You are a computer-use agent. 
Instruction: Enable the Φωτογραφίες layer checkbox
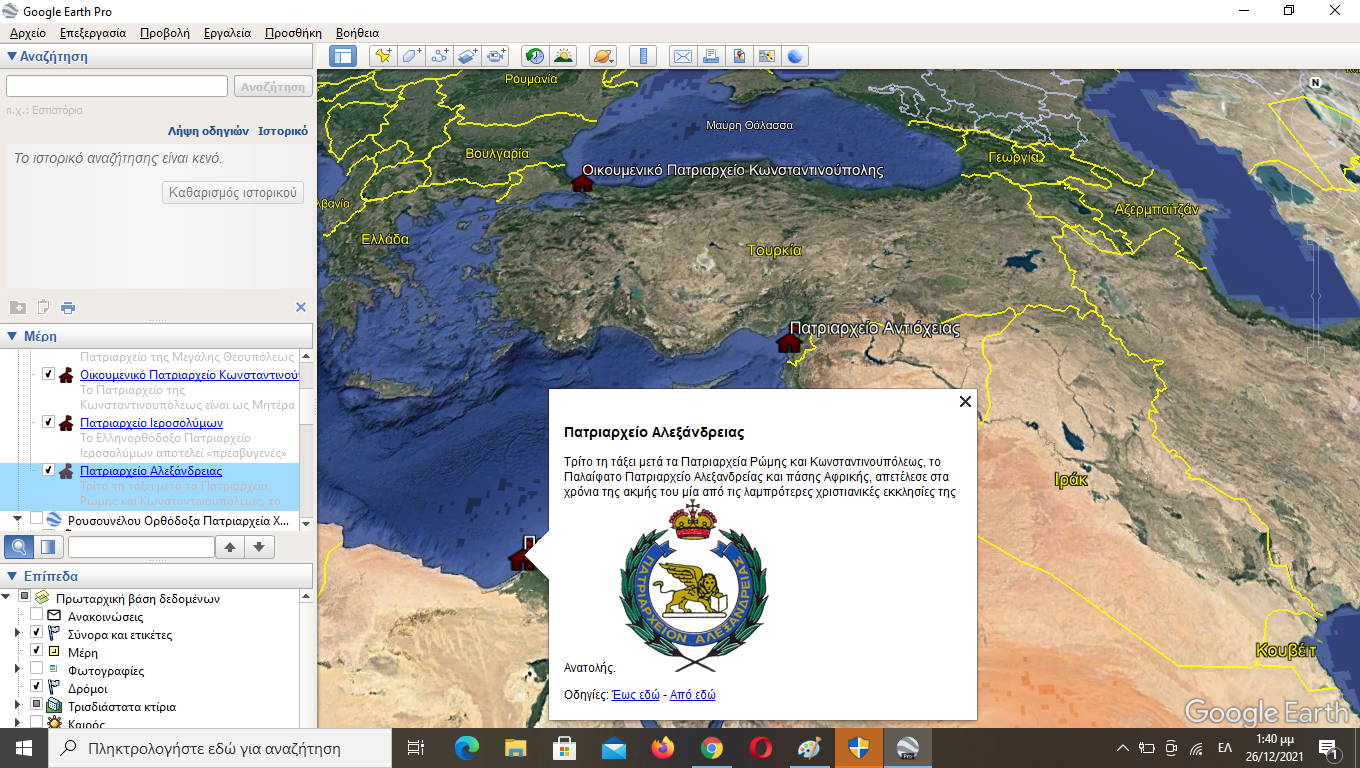36,670
